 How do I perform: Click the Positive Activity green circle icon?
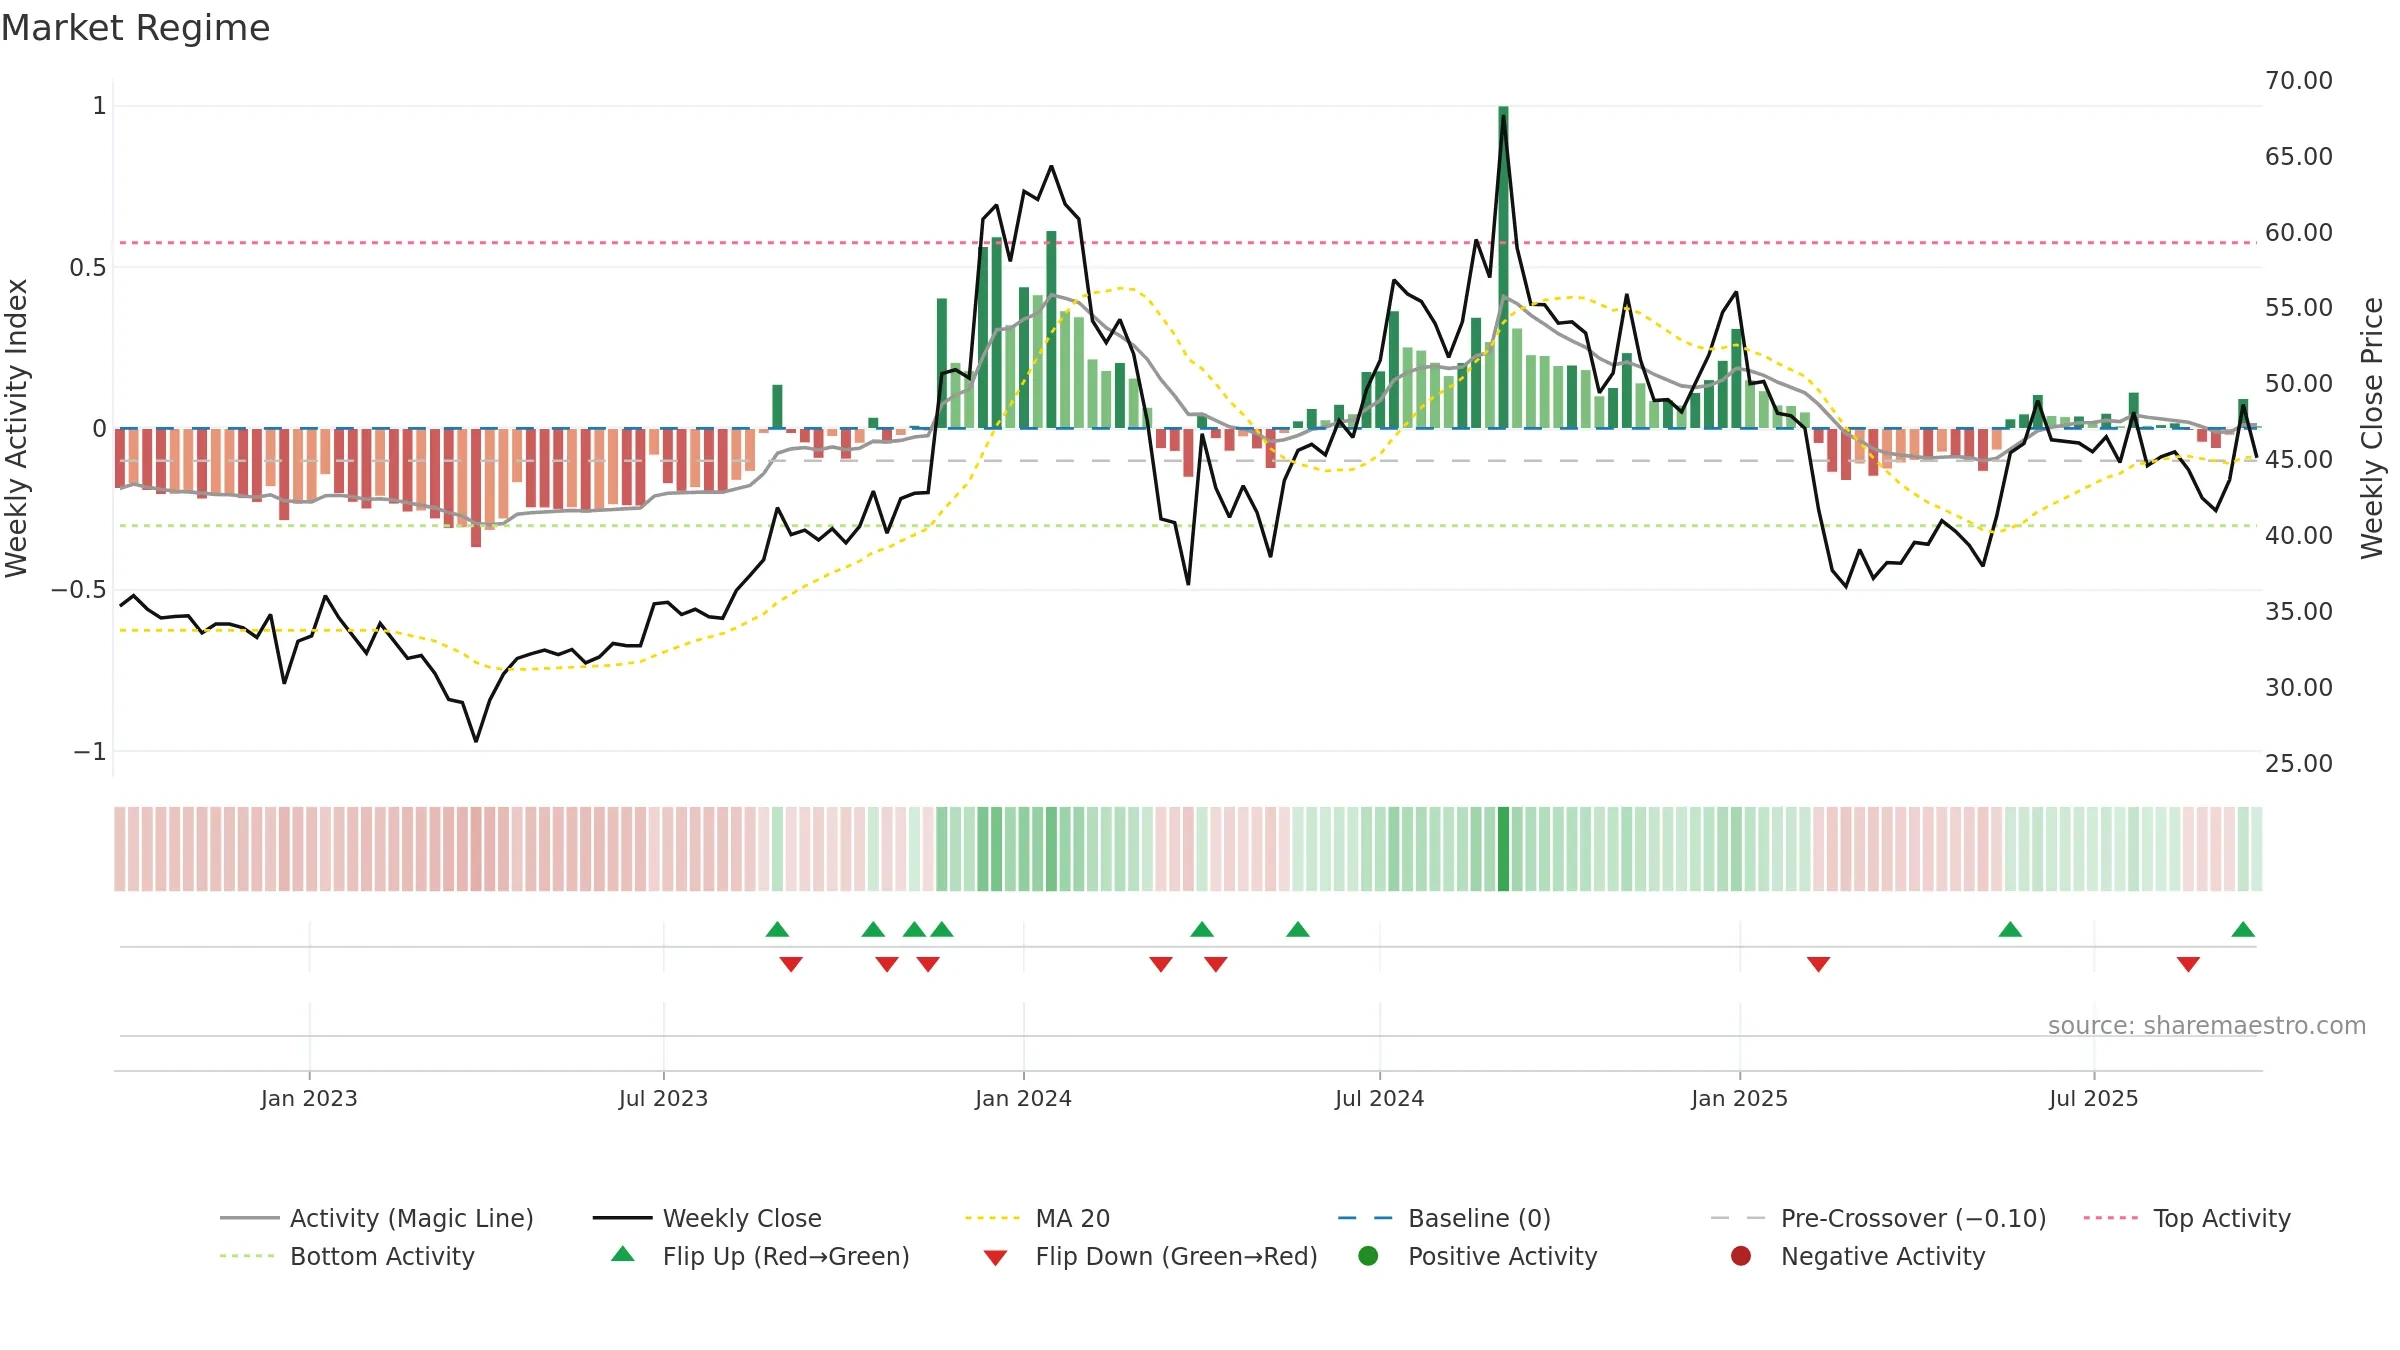[x=1368, y=1256]
